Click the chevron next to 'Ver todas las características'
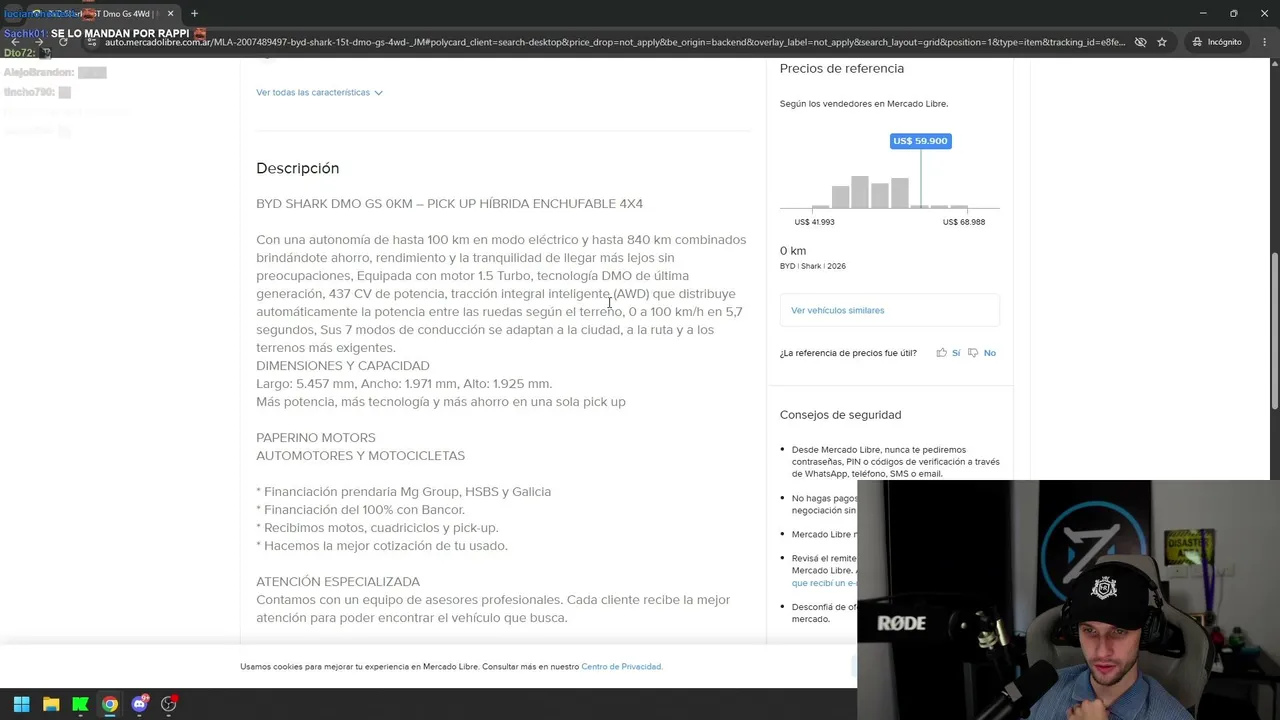The image size is (1280, 720). coord(378,92)
